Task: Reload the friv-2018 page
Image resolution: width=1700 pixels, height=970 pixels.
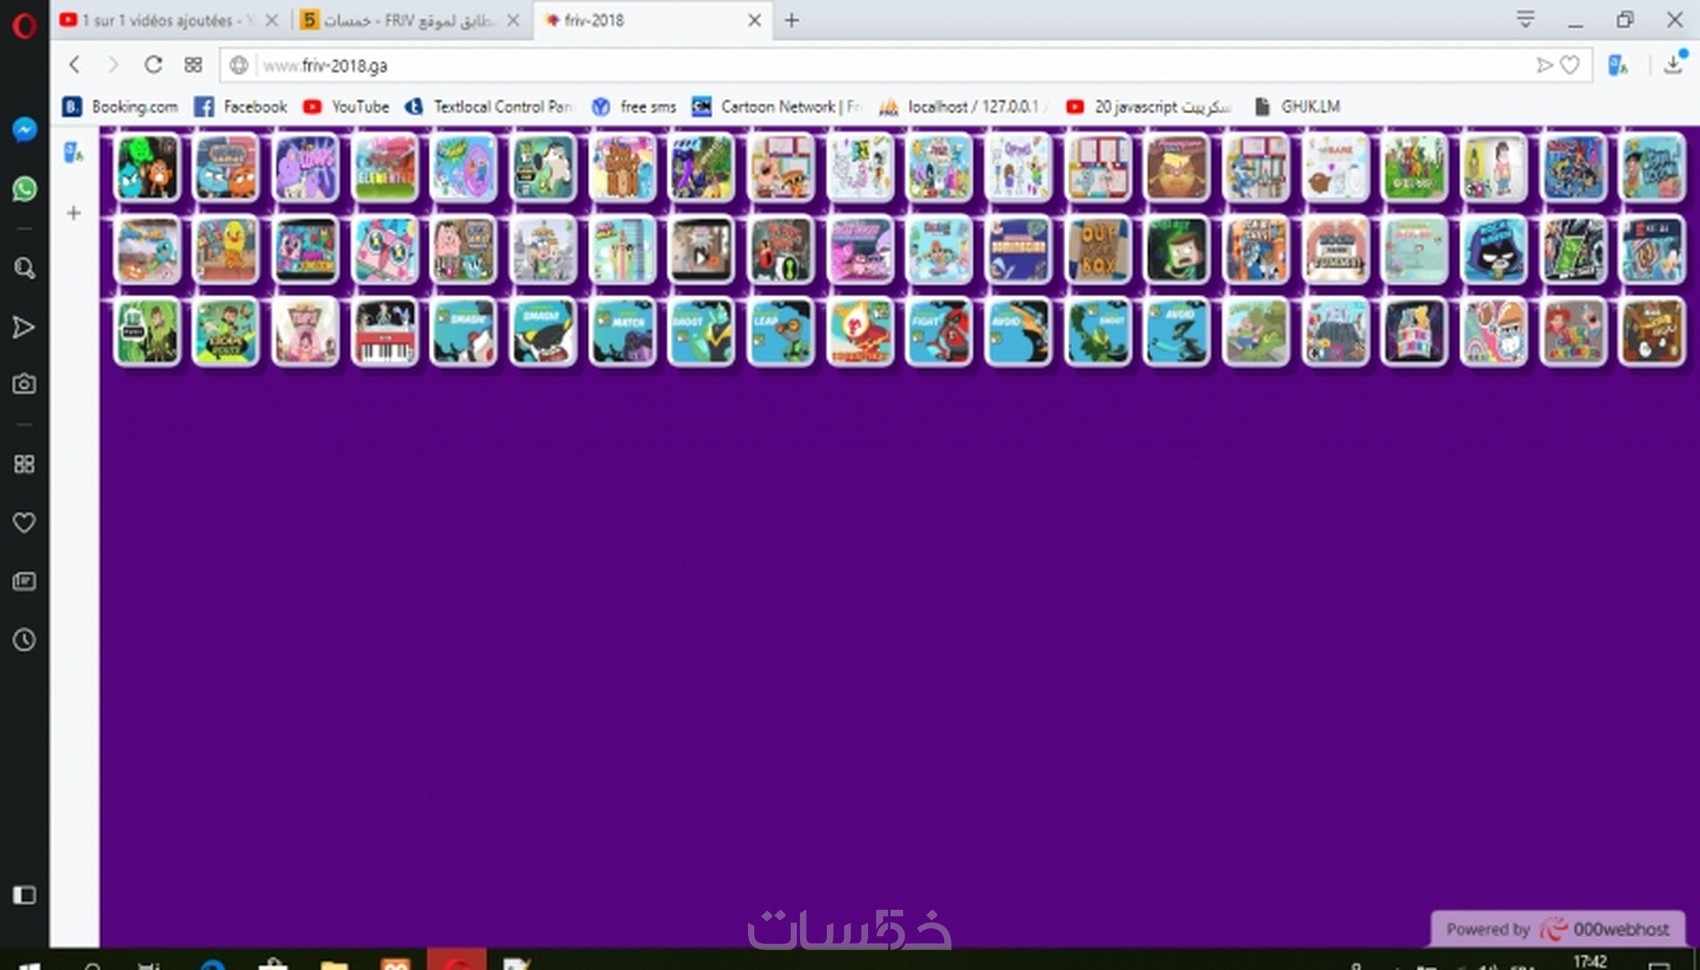Action: pyautogui.click(x=153, y=65)
